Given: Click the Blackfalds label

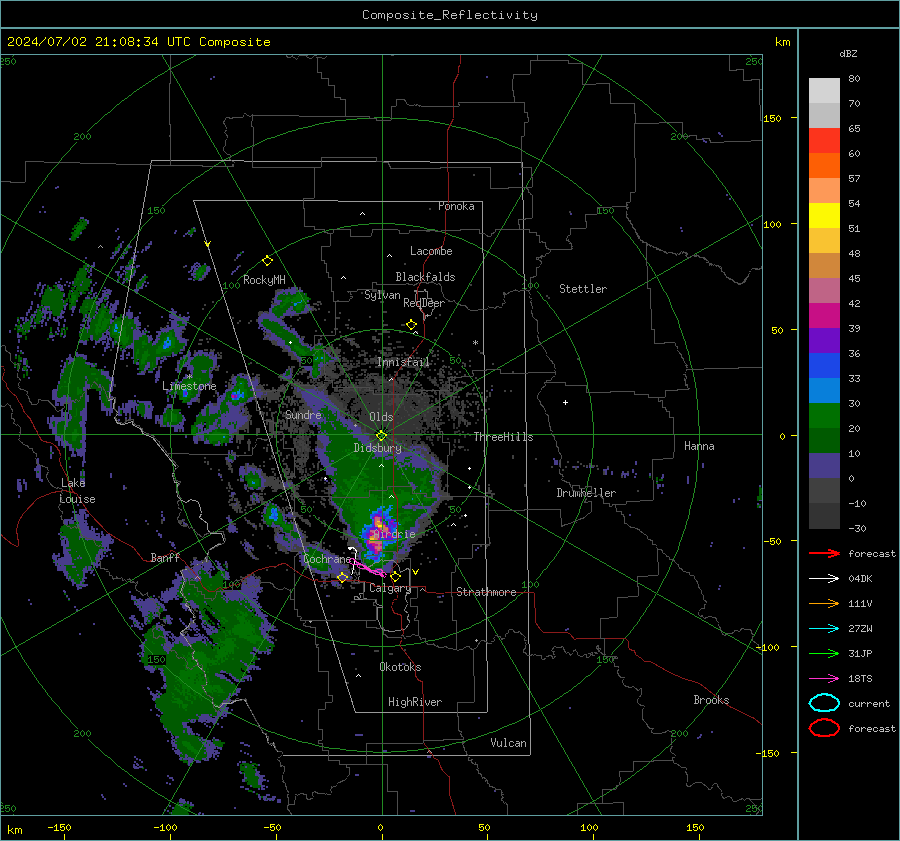Looking at the screenshot, I should pyautogui.click(x=425, y=277).
